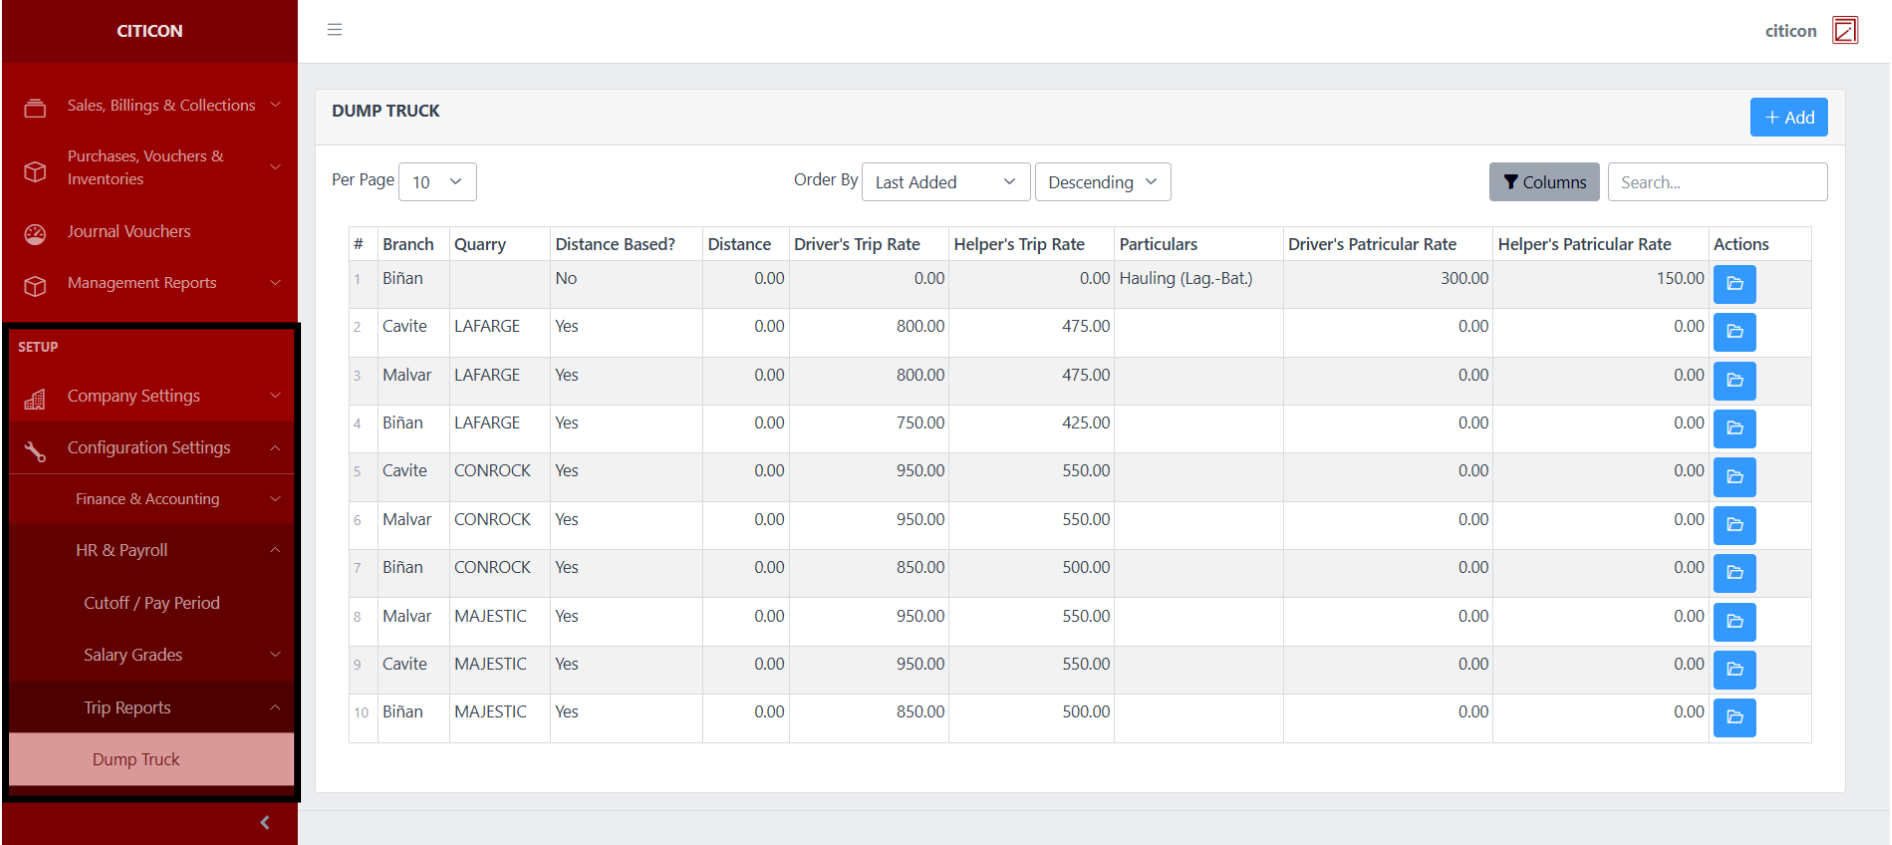Viewport: 1892px width, 845px height.
Task: Click the Add button
Action: point(1788,118)
